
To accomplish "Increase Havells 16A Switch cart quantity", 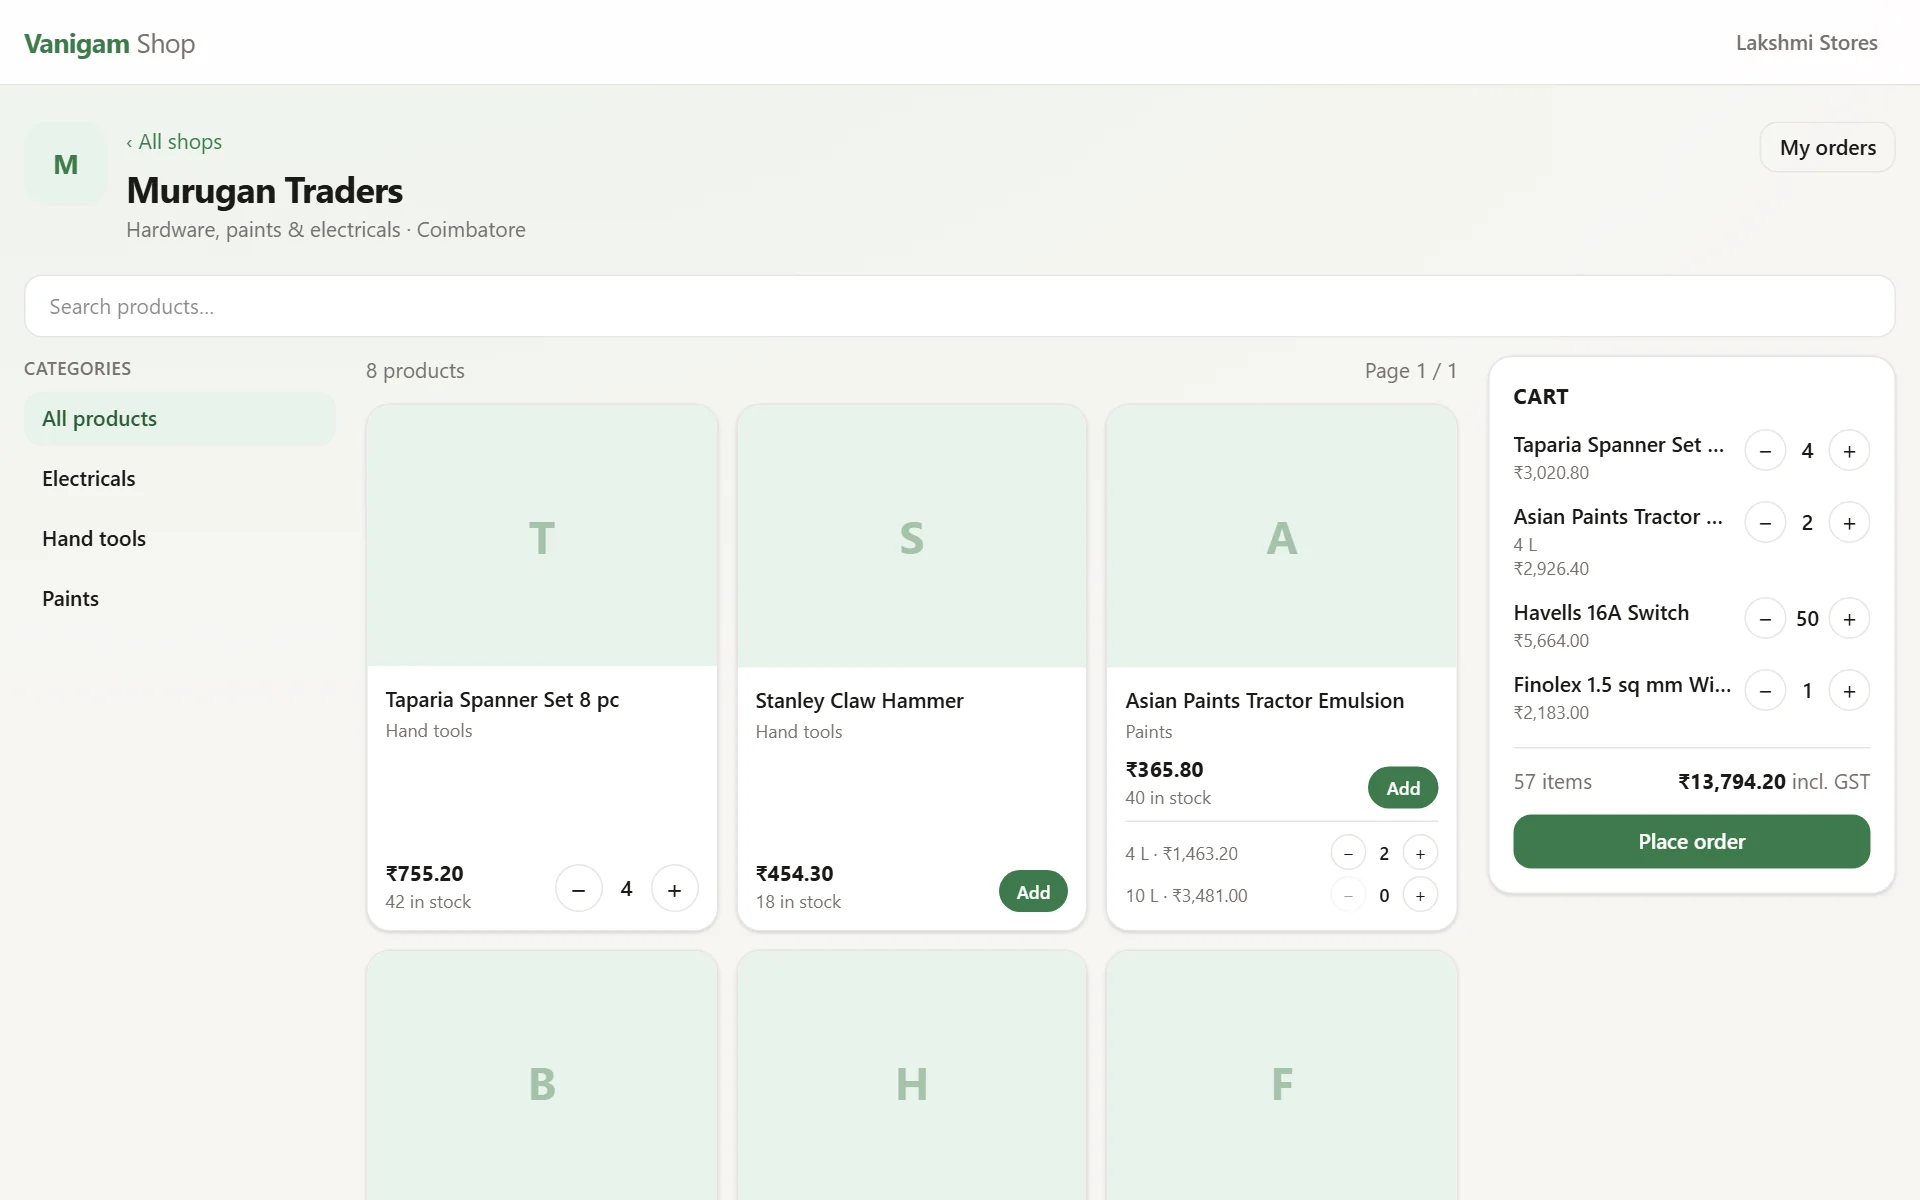I will (1849, 619).
